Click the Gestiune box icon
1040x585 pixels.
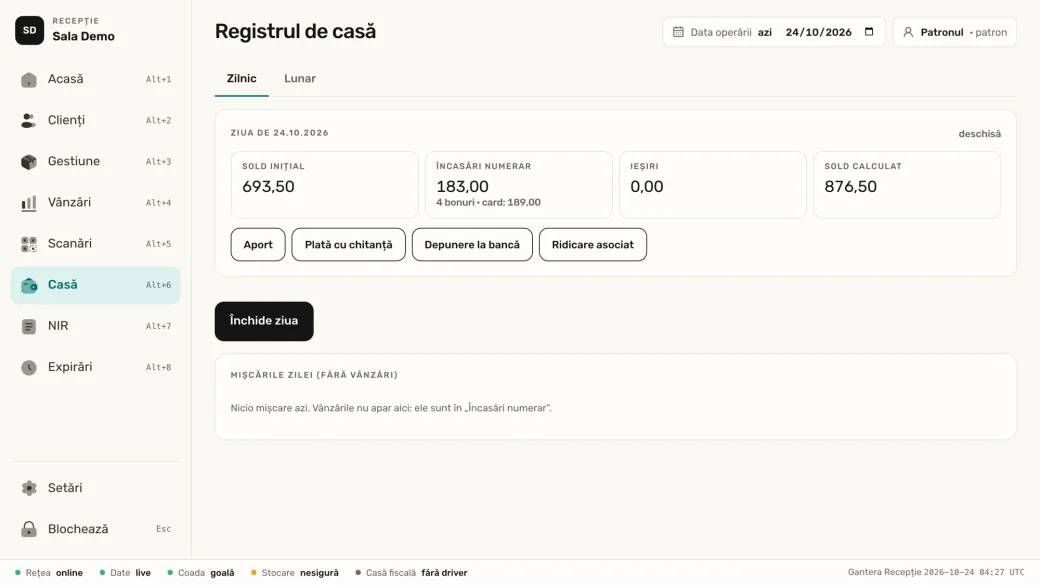29,162
